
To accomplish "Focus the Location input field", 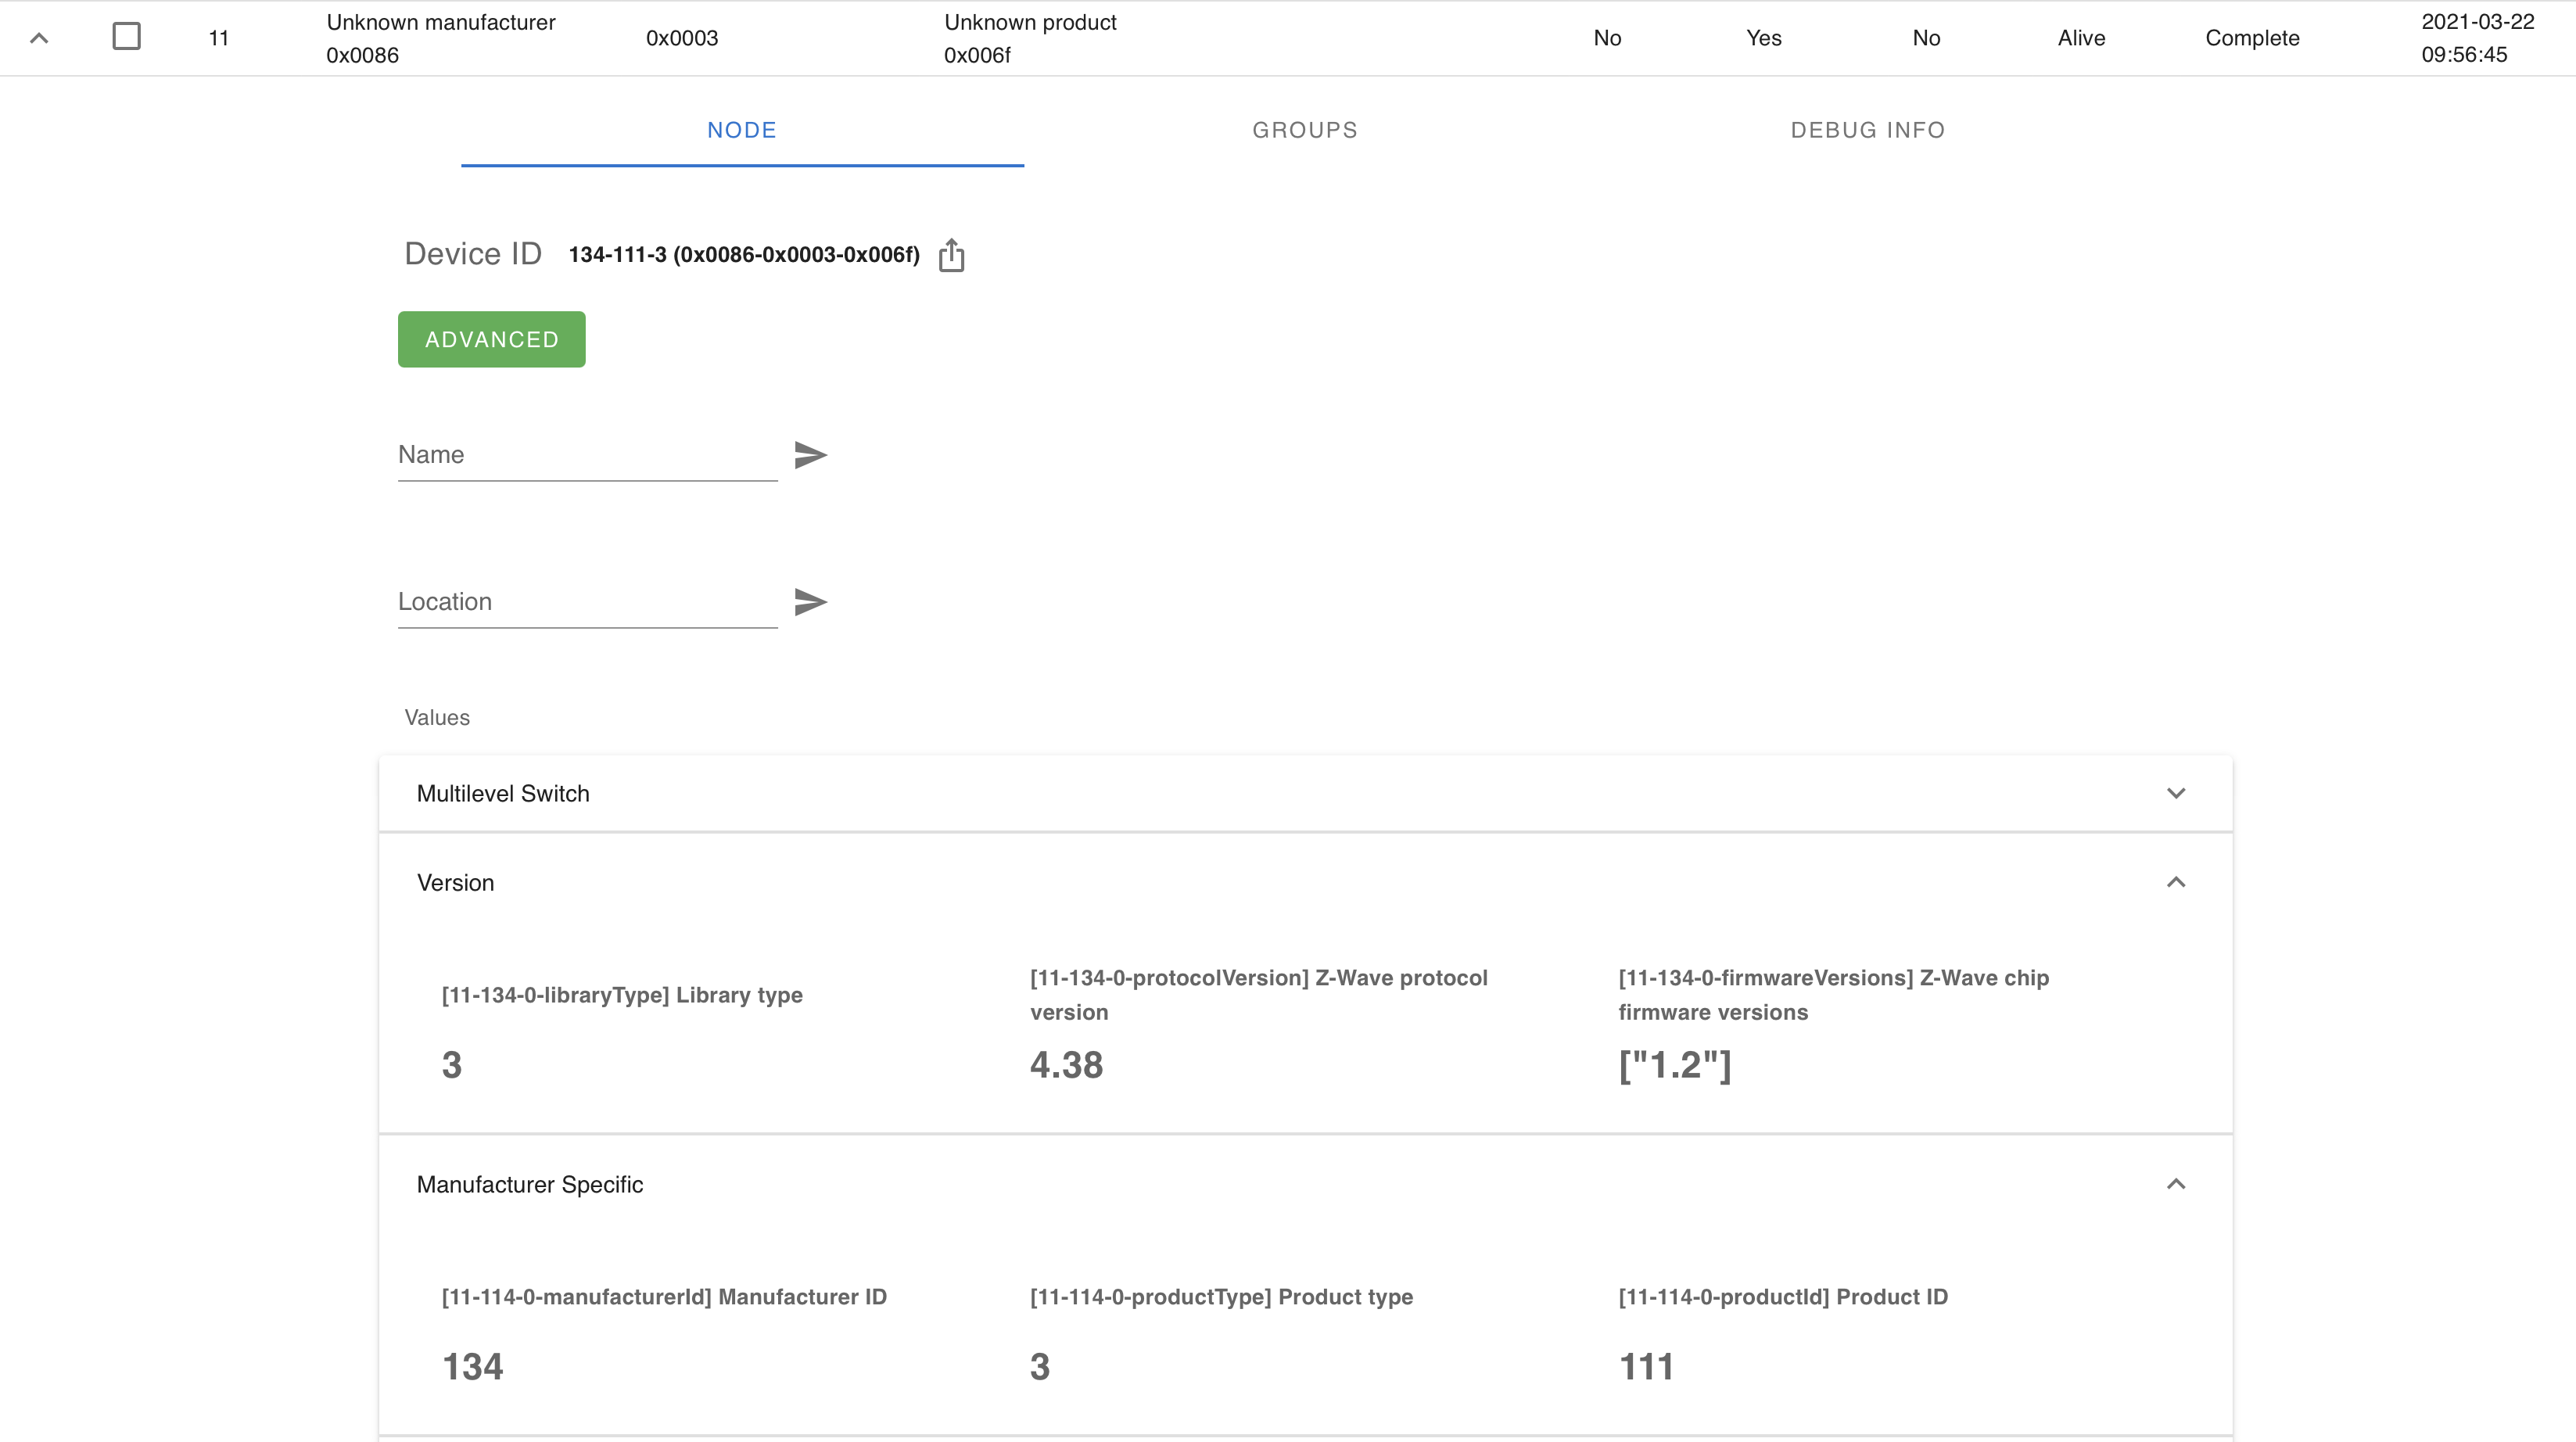I will (x=587, y=602).
